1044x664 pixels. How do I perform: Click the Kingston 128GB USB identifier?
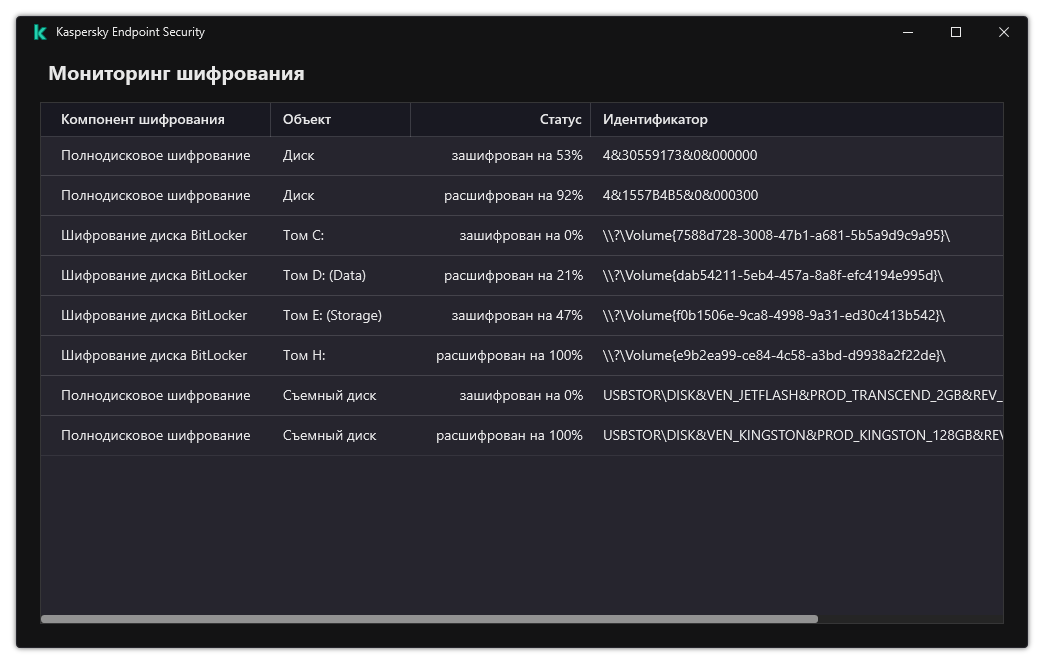coord(801,435)
